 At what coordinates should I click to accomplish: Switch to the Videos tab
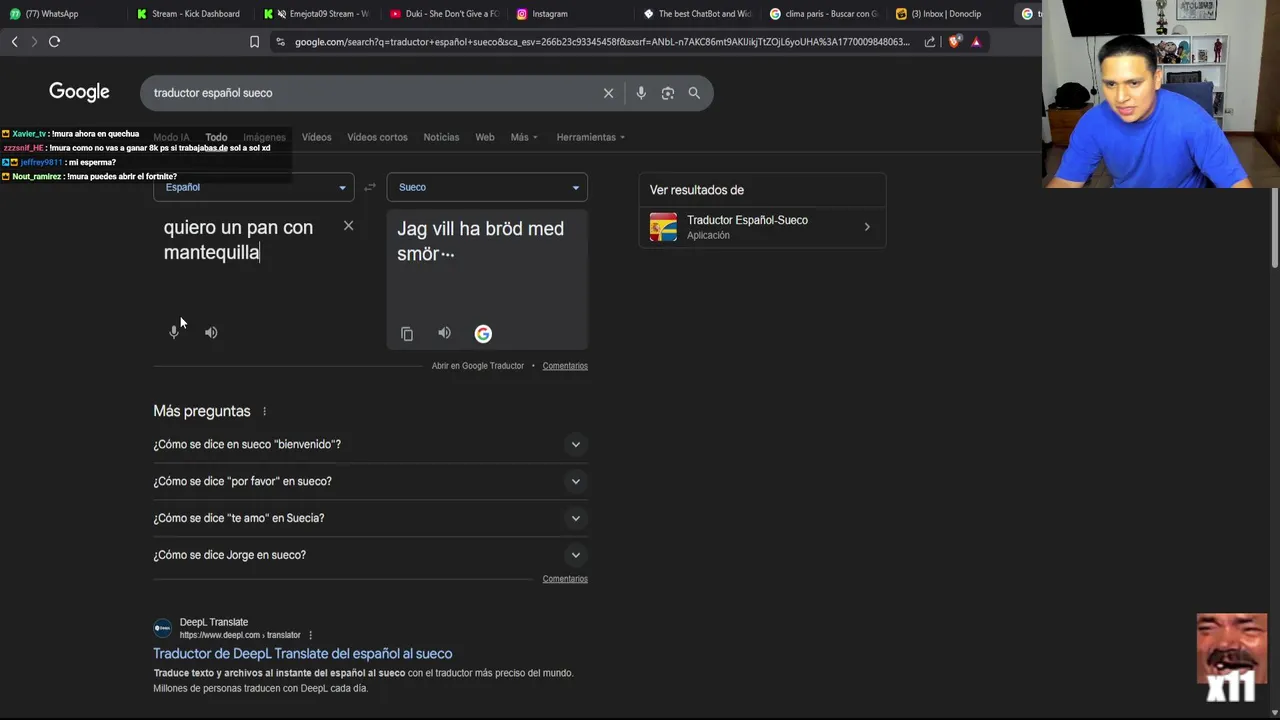pos(316,137)
